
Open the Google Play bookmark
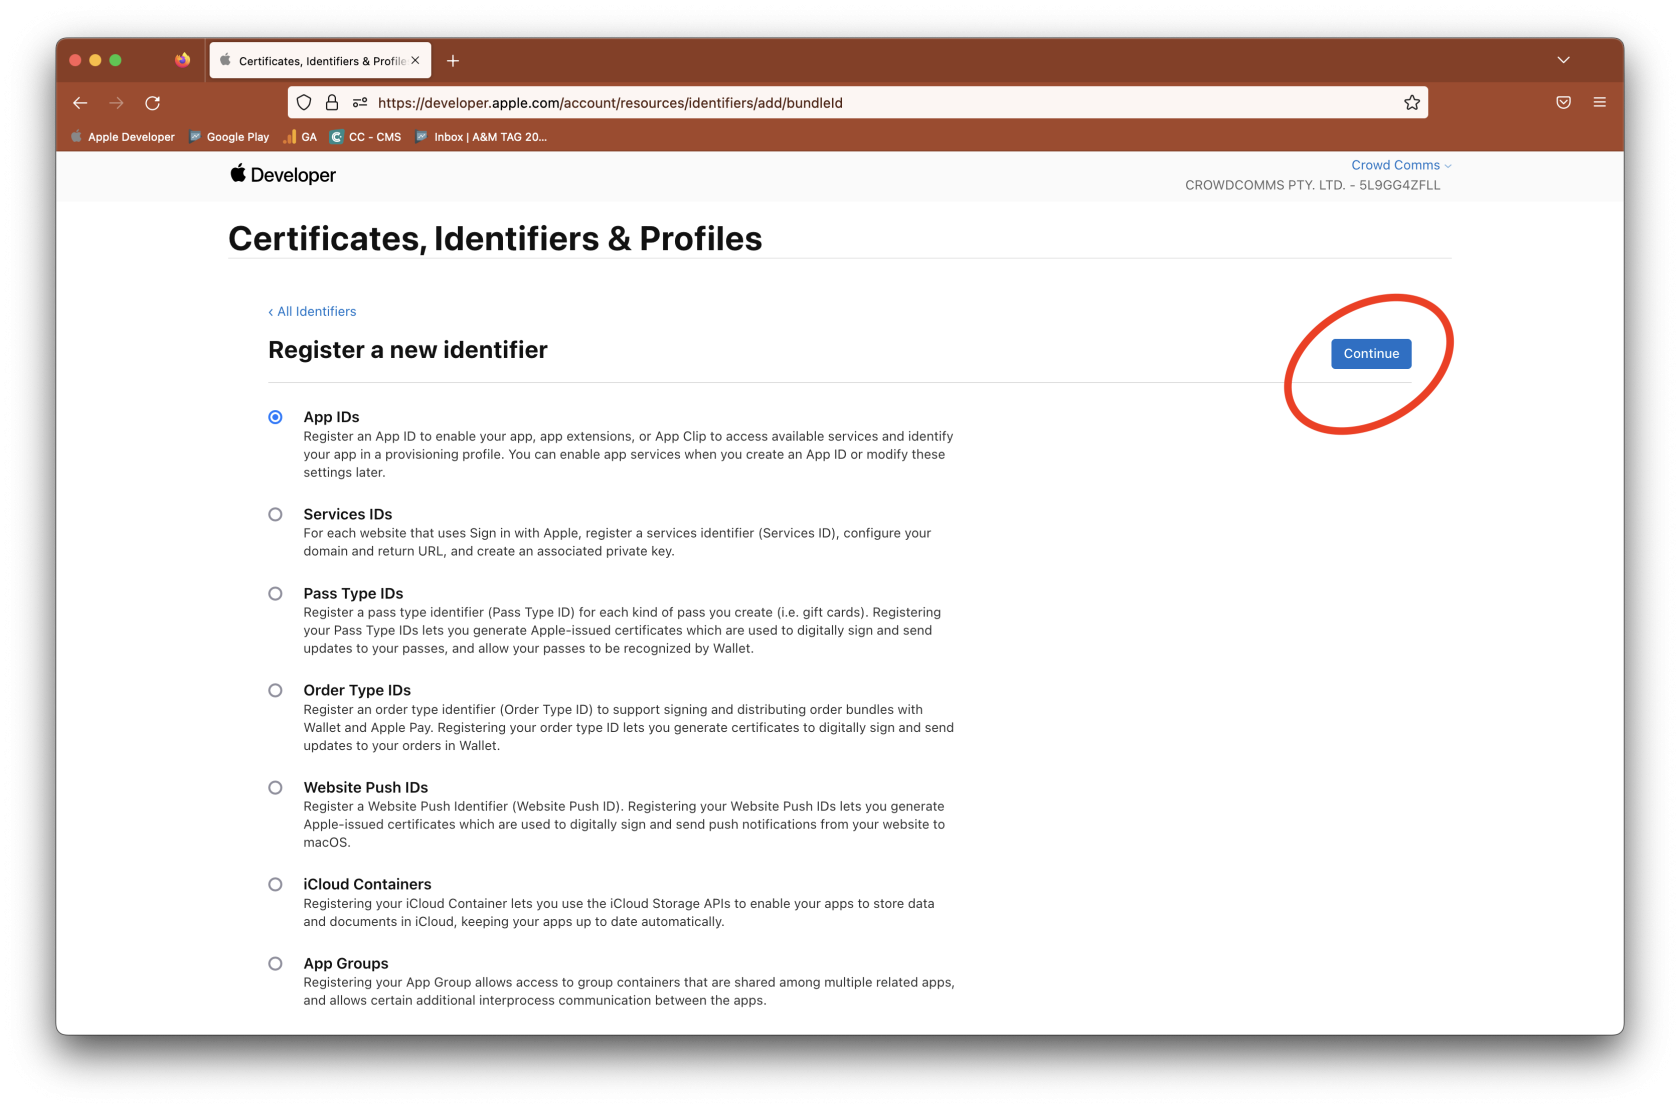(x=230, y=137)
